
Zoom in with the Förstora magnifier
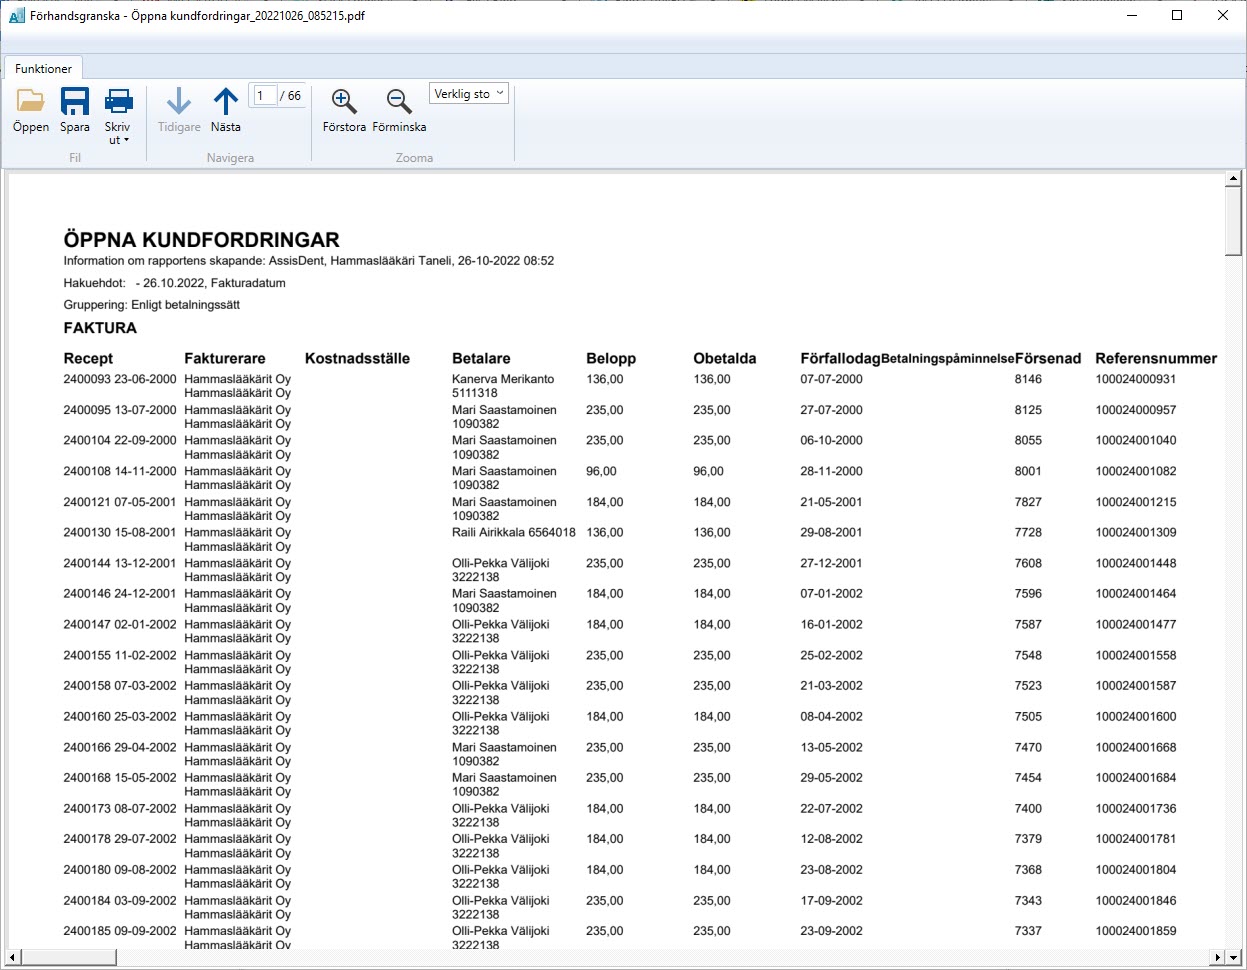pyautogui.click(x=344, y=102)
